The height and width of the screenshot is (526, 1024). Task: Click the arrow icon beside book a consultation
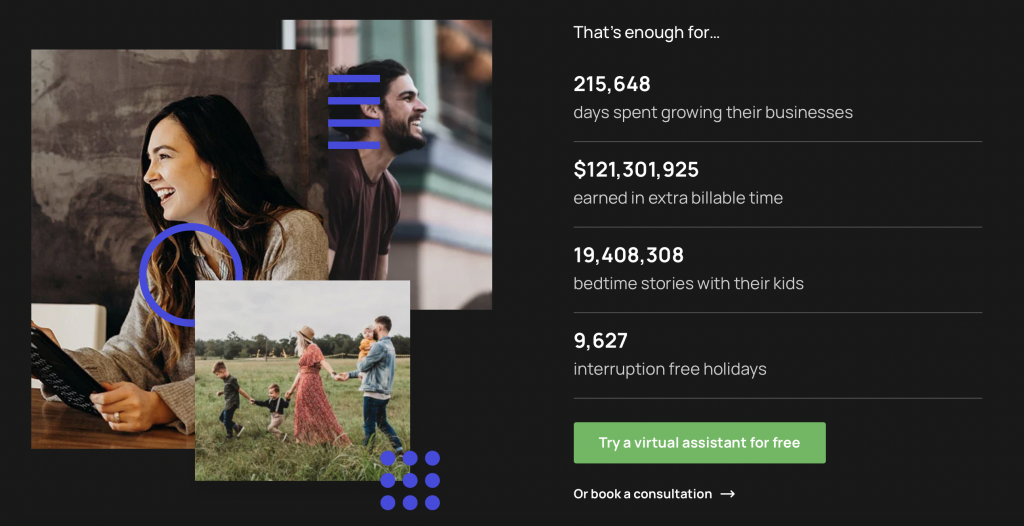[x=728, y=494]
